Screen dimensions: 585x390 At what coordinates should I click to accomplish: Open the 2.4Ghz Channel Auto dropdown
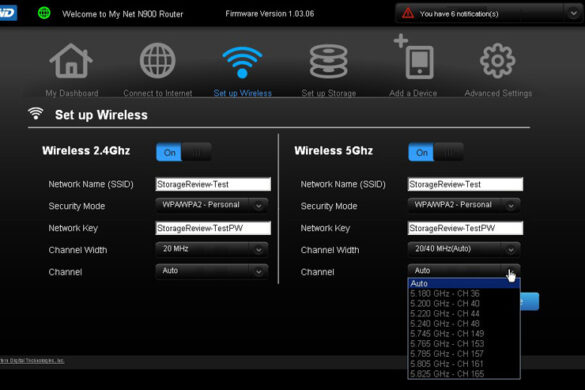coord(212,271)
